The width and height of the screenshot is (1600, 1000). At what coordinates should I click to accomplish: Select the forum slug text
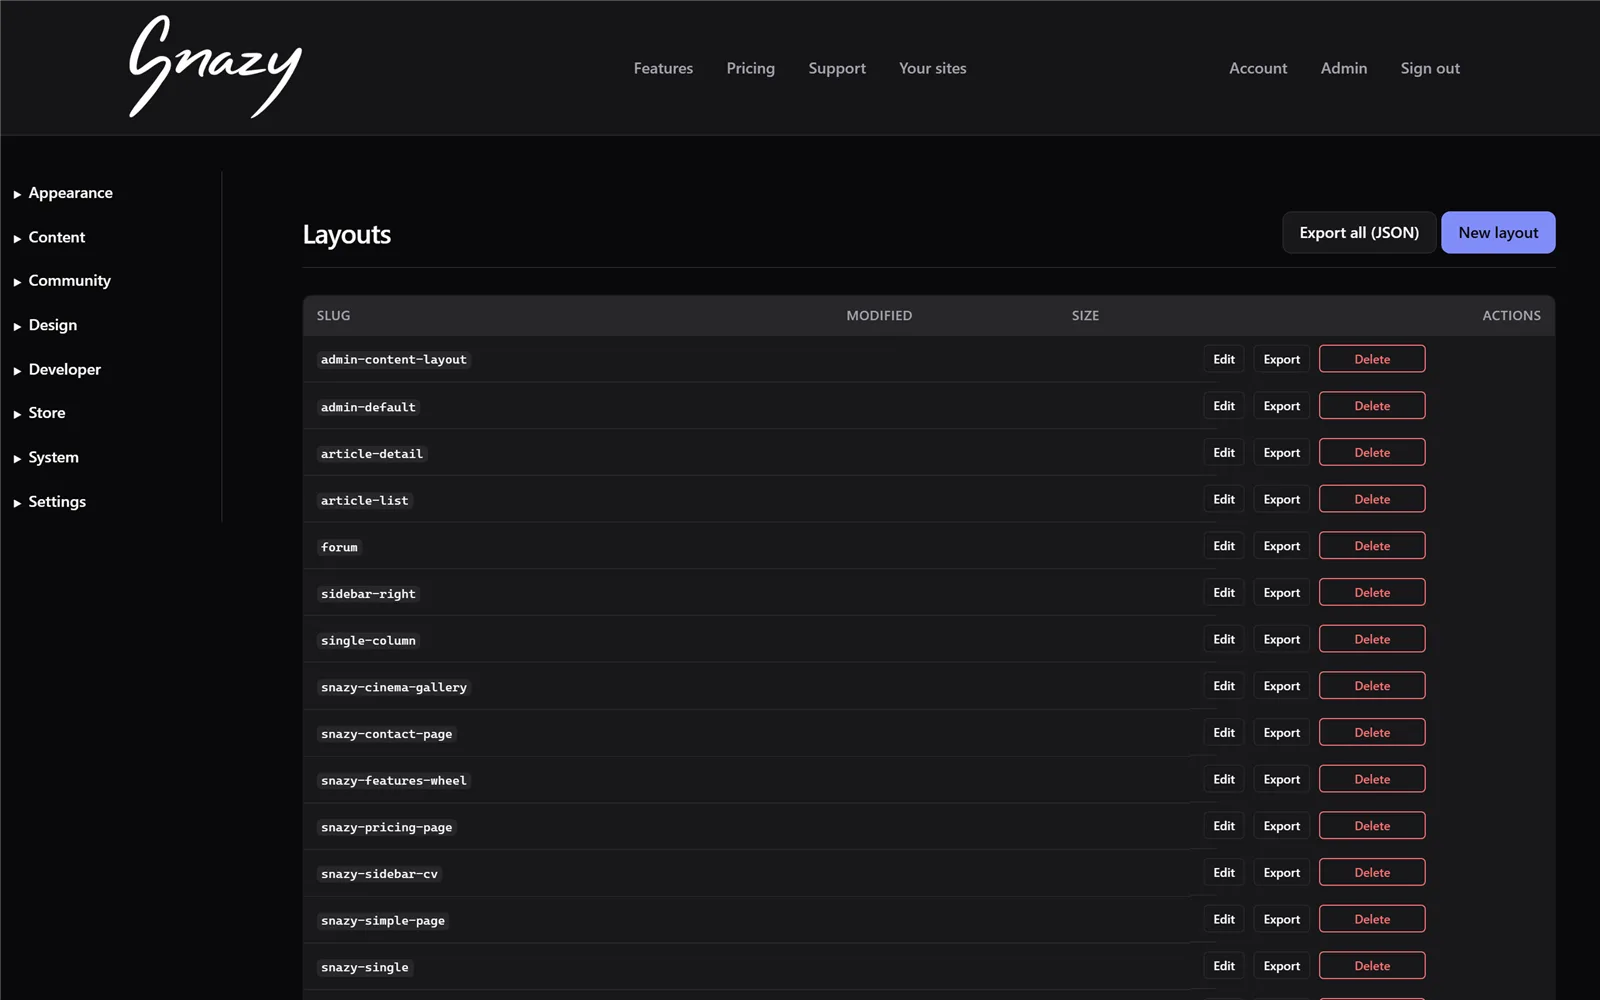(x=339, y=547)
